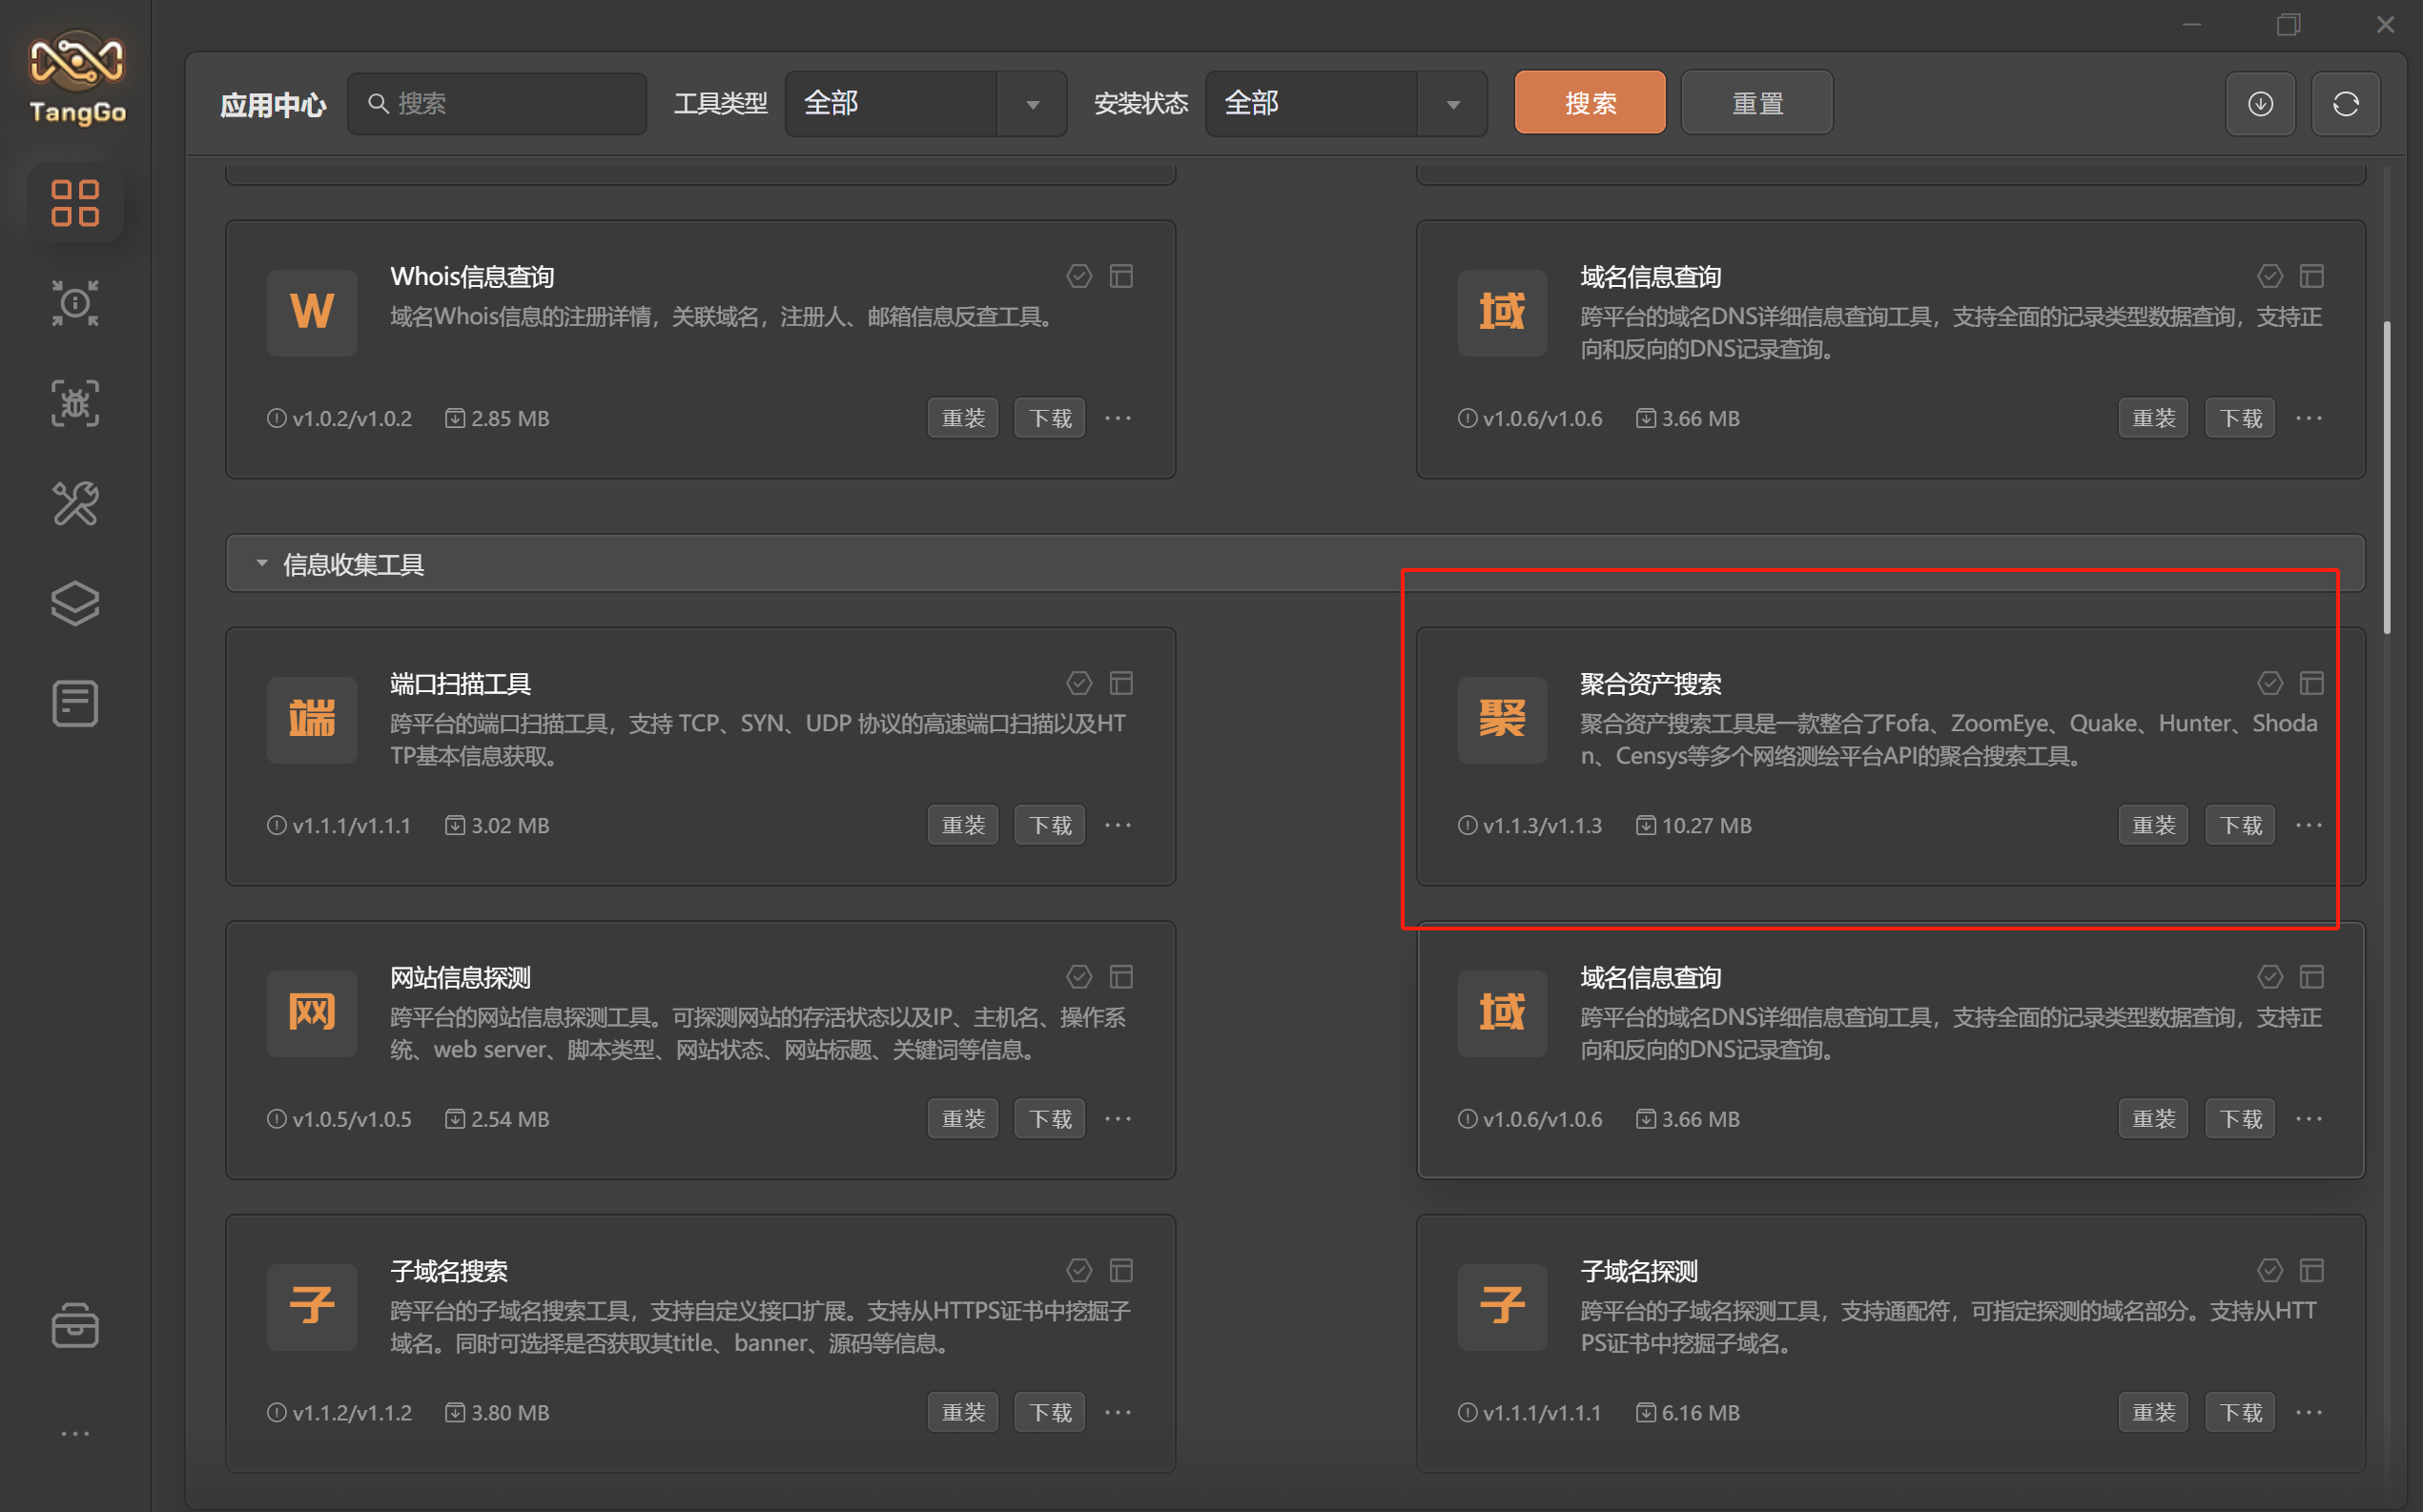2423x1512 pixels.
Task: Click version text v1.1.3/v1.1.3
Action: (x=1542, y=825)
